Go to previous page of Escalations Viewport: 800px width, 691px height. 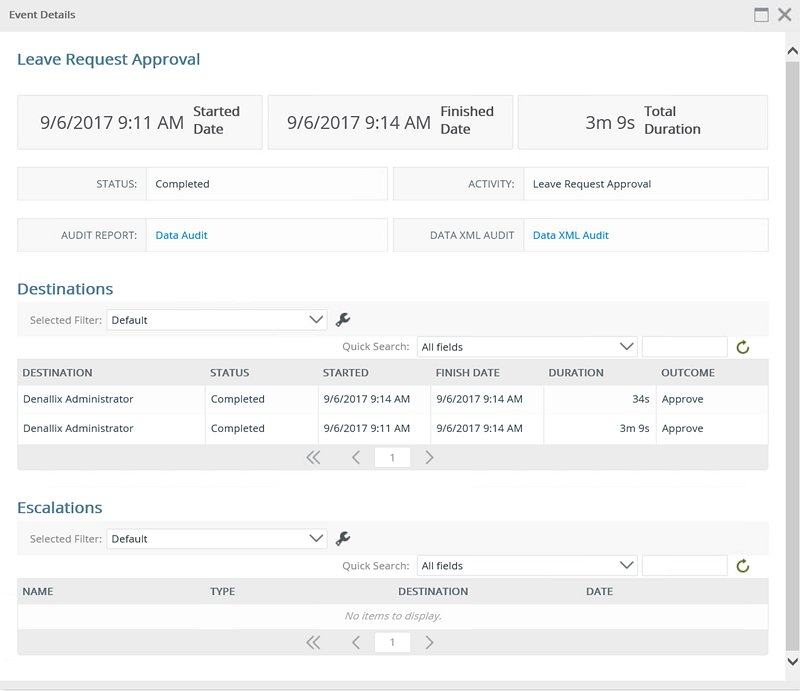coord(356,642)
